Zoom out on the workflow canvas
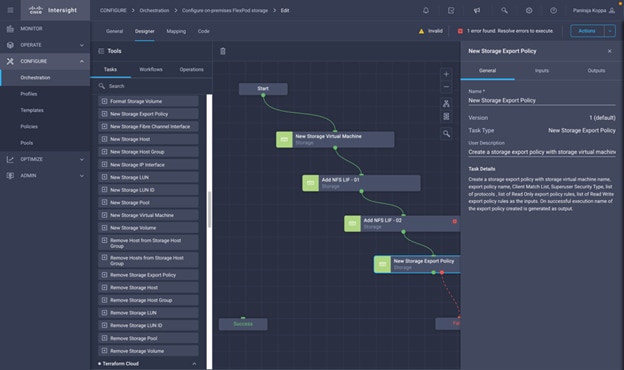The height and width of the screenshot is (370, 624). point(446,87)
